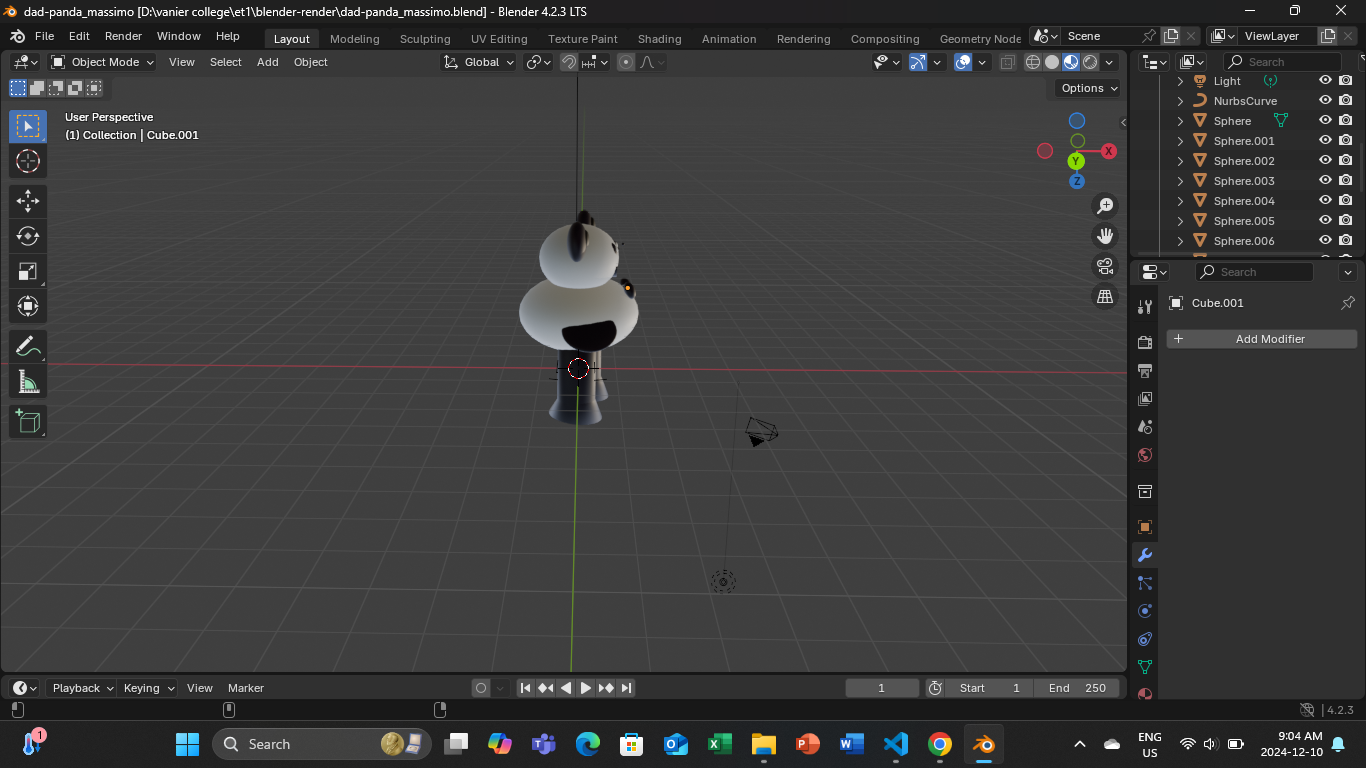The height and width of the screenshot is (768, 1366).
Task: Click the Options button in the viewport
Action: click(1088, 88)
